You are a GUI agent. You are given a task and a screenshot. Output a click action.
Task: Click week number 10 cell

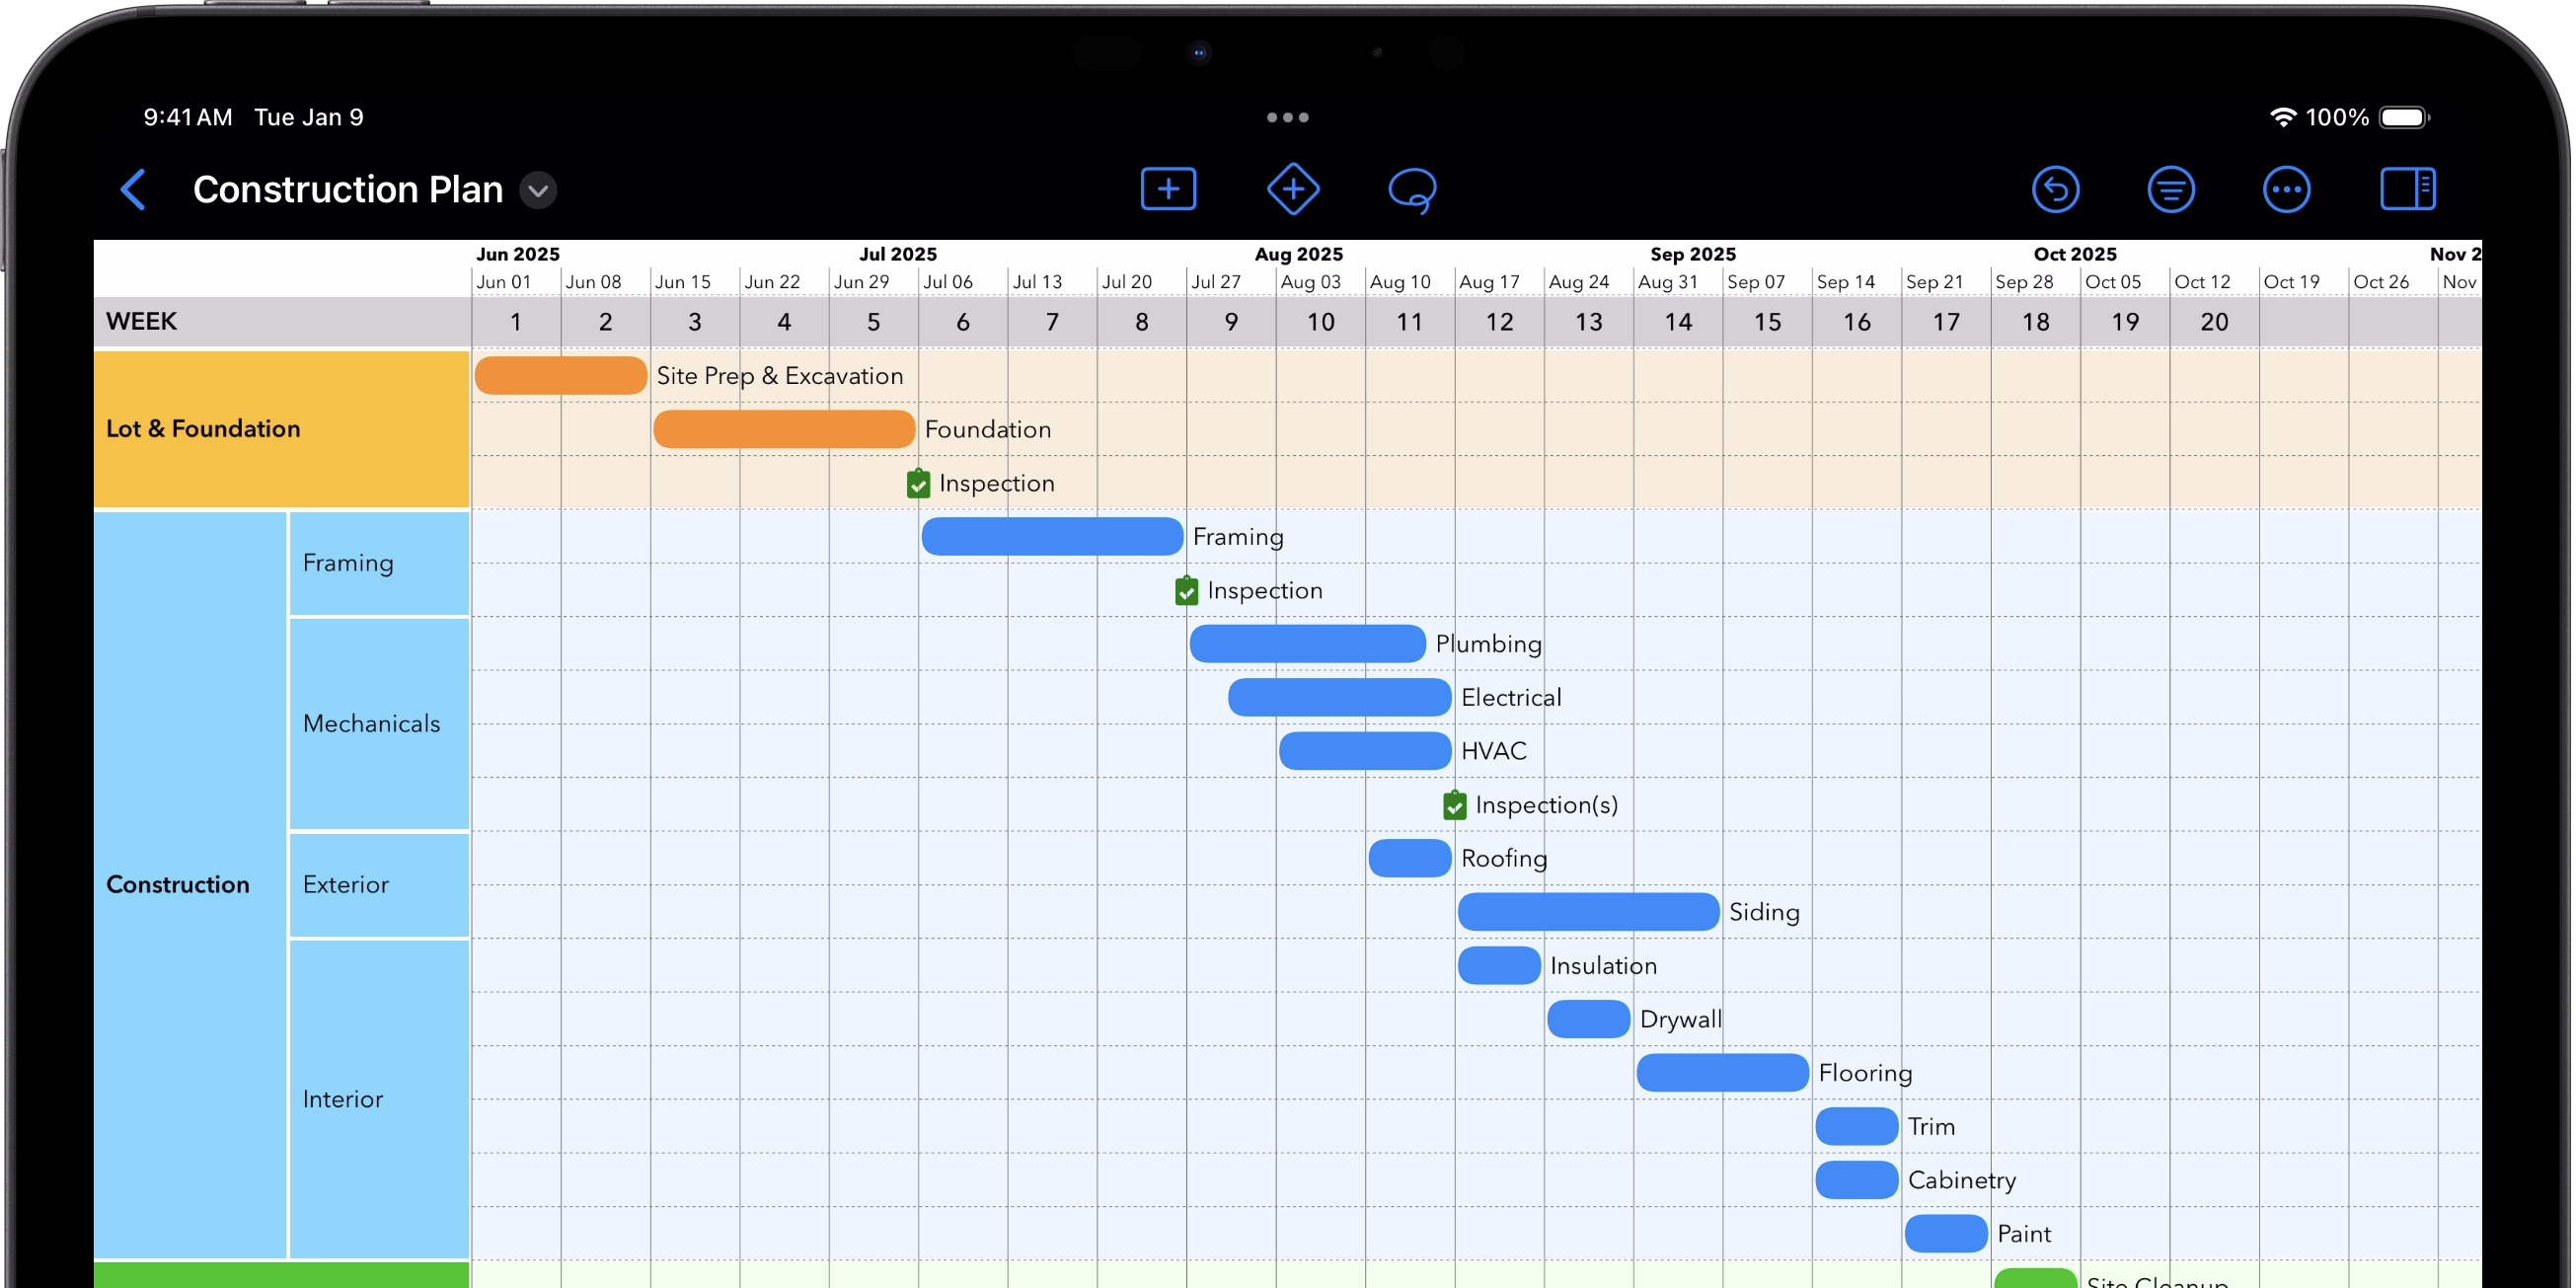1322,322
